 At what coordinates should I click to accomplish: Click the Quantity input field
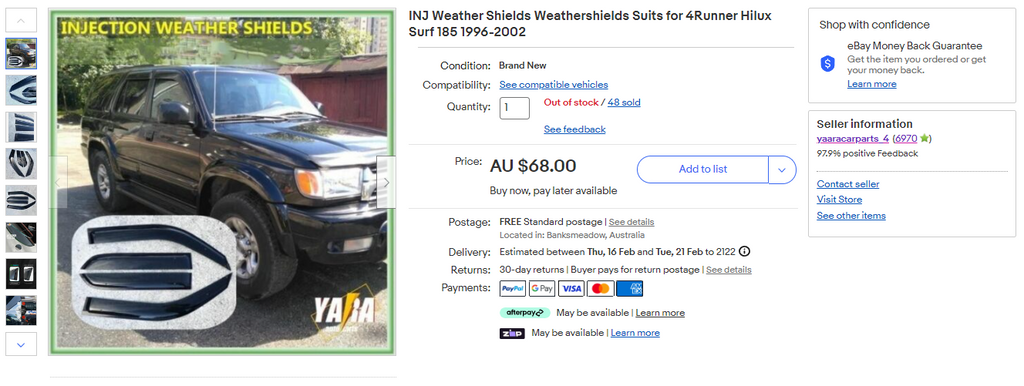(x=515, y=108)
